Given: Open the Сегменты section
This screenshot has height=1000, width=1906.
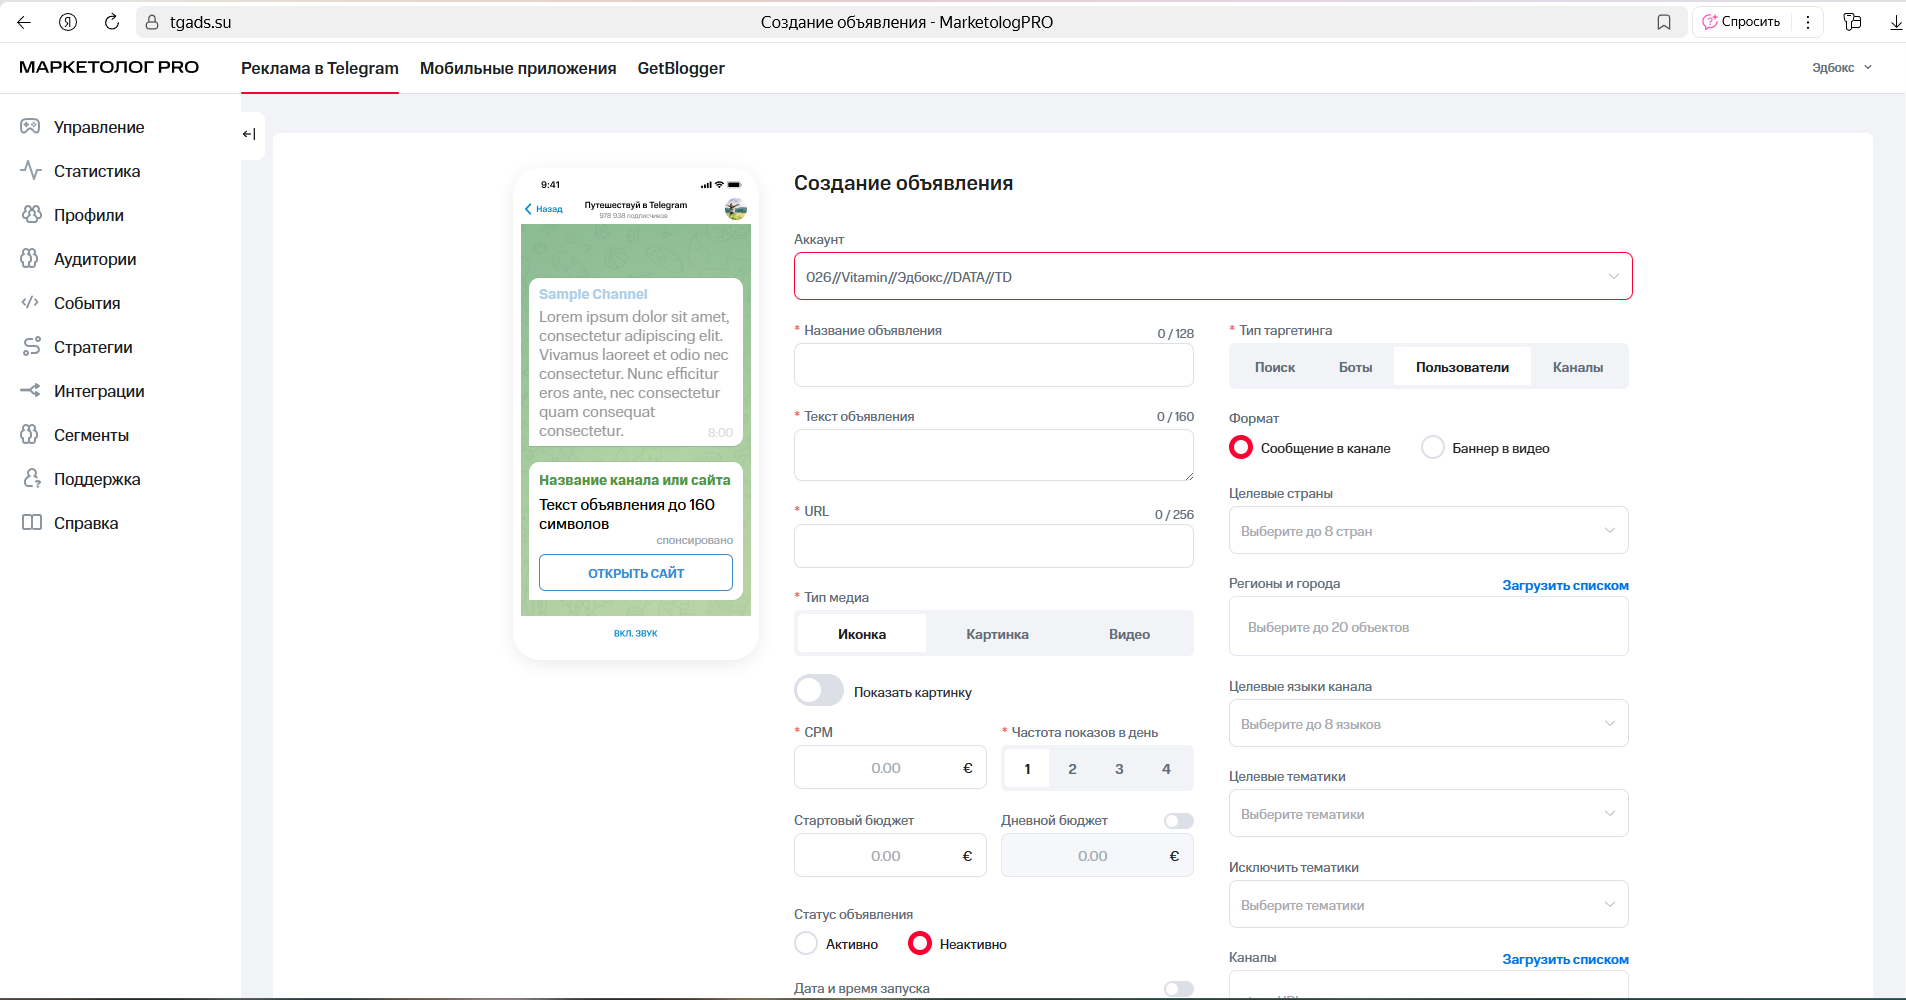Looking at the screenshot, I should [x=90, y=435].
